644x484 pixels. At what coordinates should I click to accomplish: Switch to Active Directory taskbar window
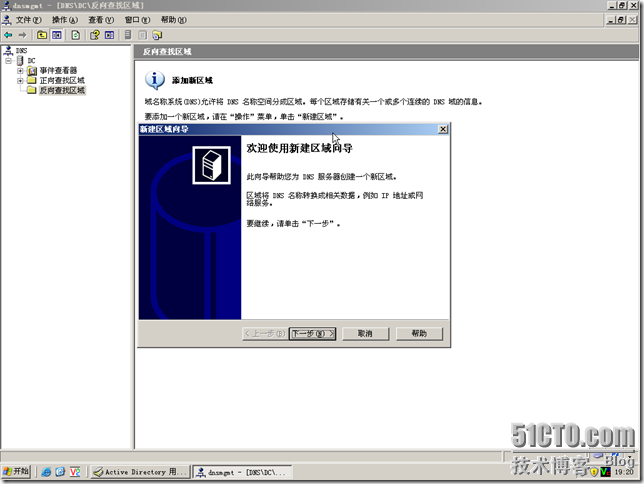(140, 472)
